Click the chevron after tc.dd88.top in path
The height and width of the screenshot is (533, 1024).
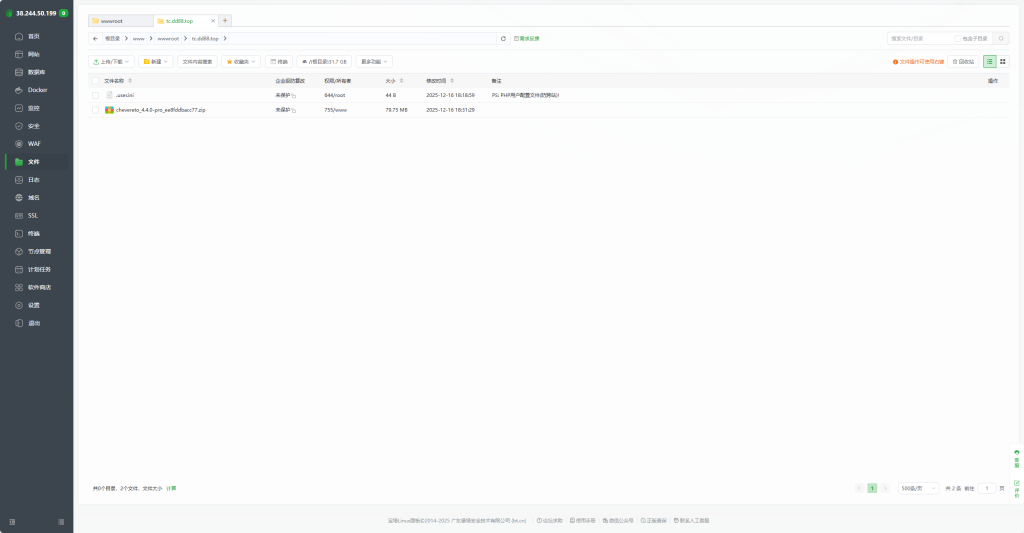point(225,39)
